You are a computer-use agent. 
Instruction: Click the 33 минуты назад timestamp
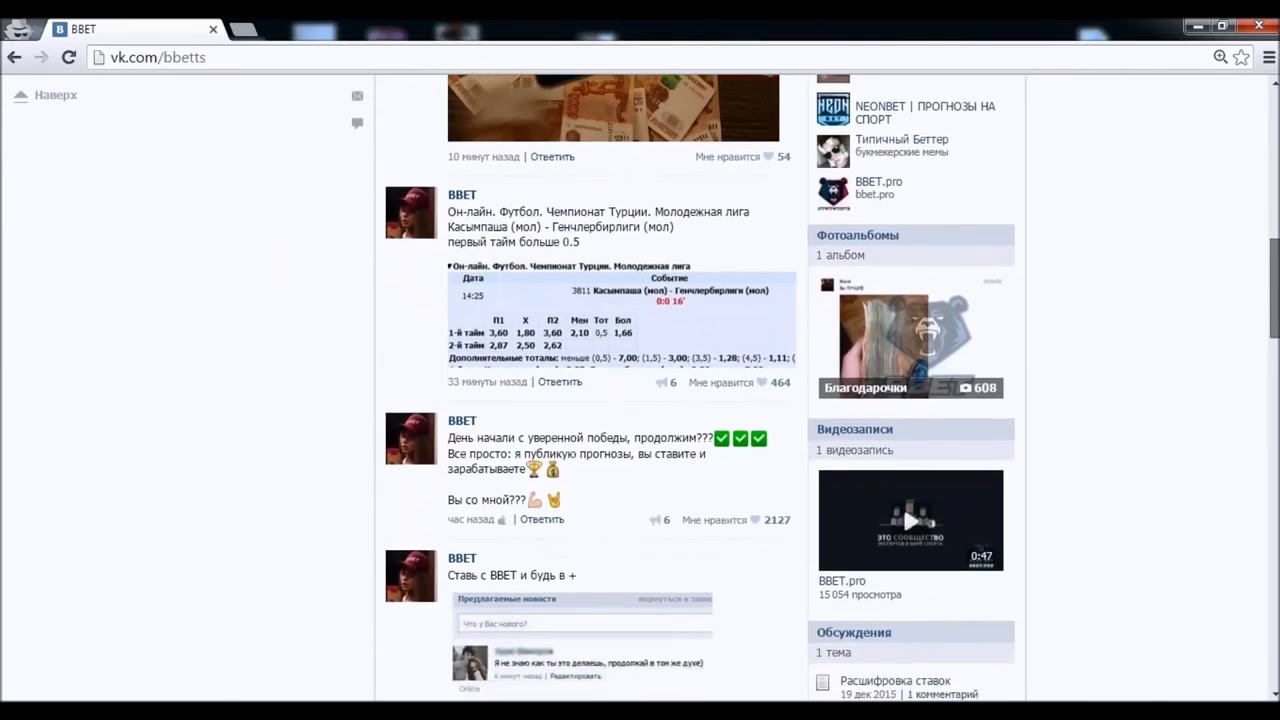click(x=487, y=382)
